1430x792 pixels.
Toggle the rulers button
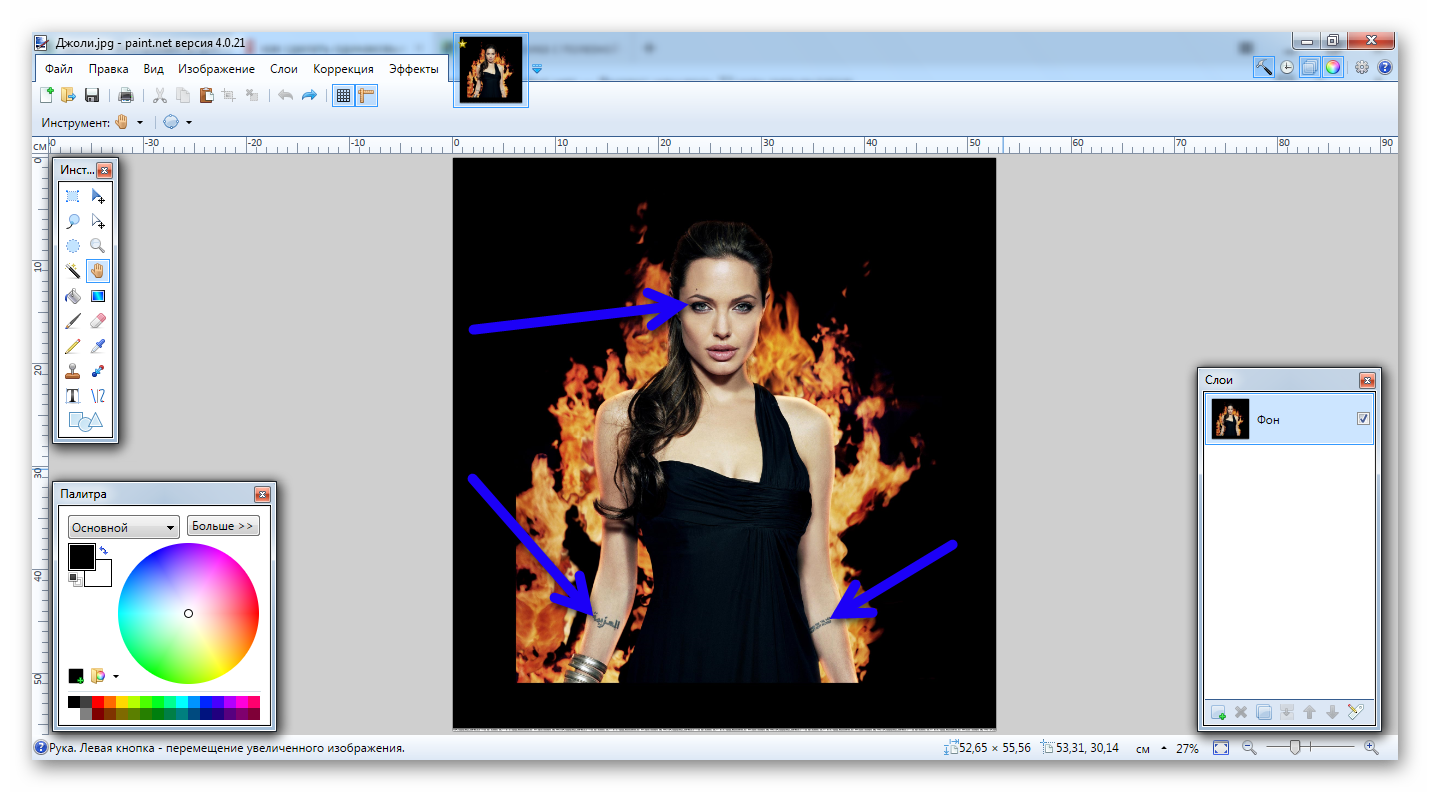pos(366,96)
